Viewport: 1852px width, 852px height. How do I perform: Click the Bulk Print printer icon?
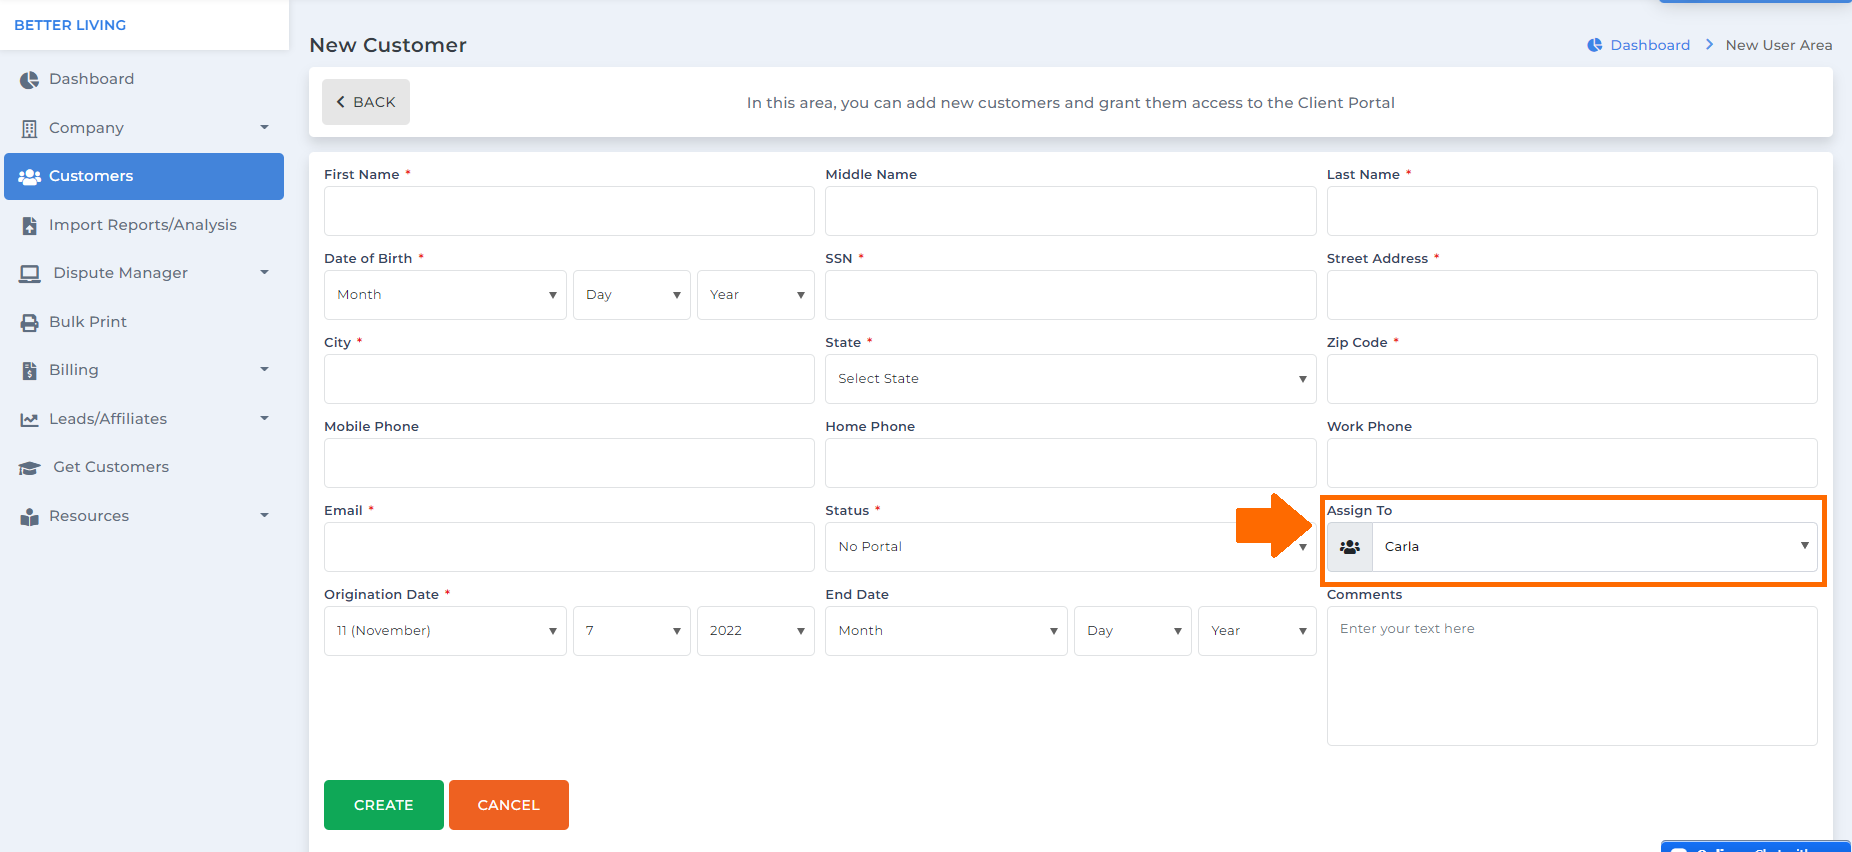(30, 323)
